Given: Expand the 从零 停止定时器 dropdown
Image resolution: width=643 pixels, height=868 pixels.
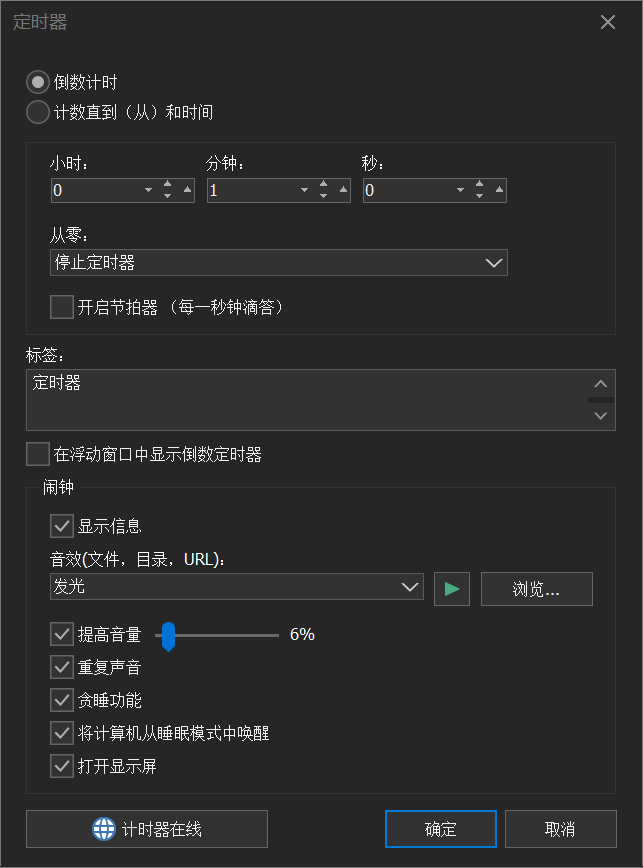Looking at the screenshot, I should click(279, 262).
